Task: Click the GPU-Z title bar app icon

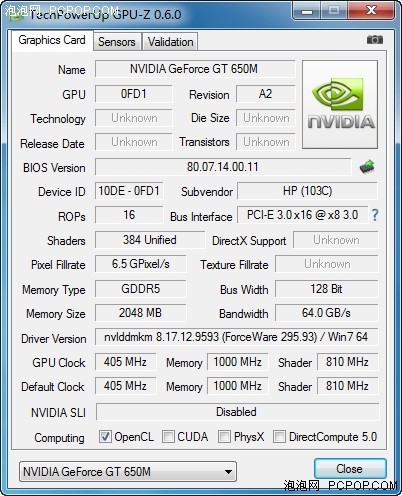Action: [x=16, y=15]
